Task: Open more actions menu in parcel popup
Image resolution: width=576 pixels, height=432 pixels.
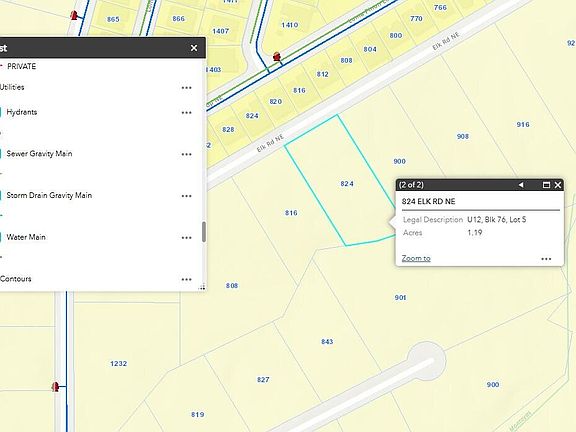Action: click(546, 259)
